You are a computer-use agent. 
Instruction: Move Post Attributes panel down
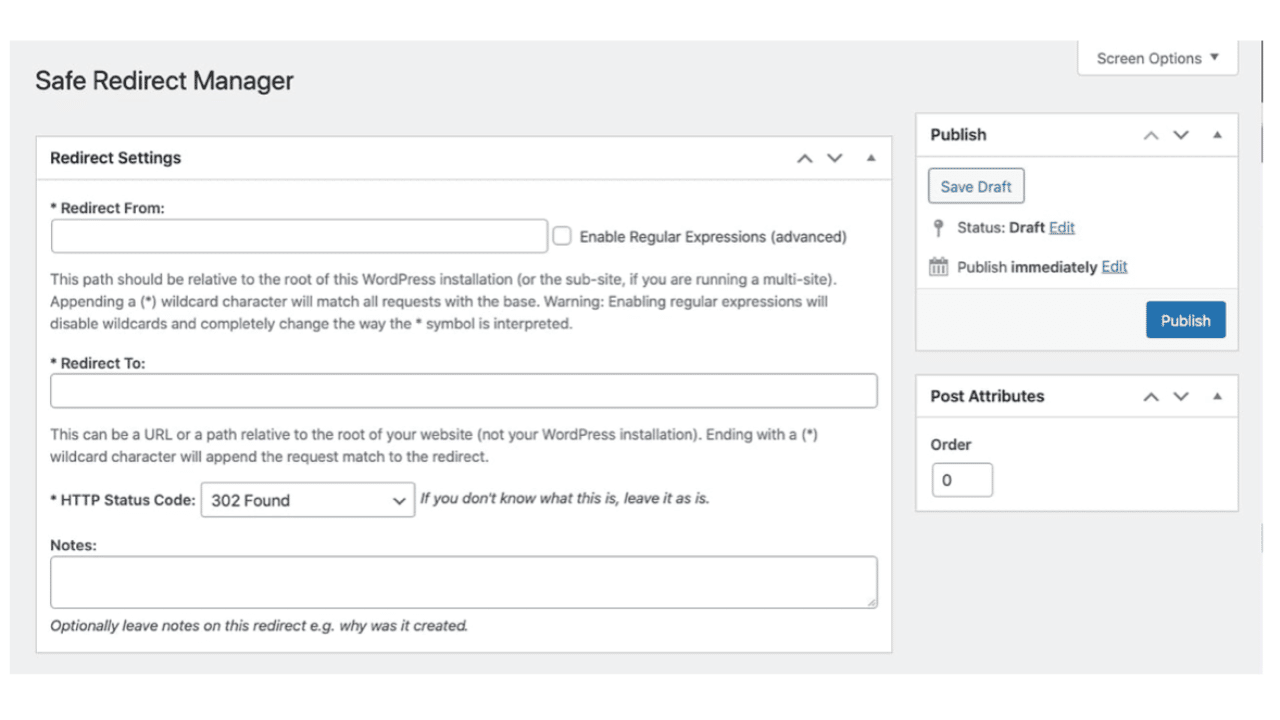click(1181, 396)
